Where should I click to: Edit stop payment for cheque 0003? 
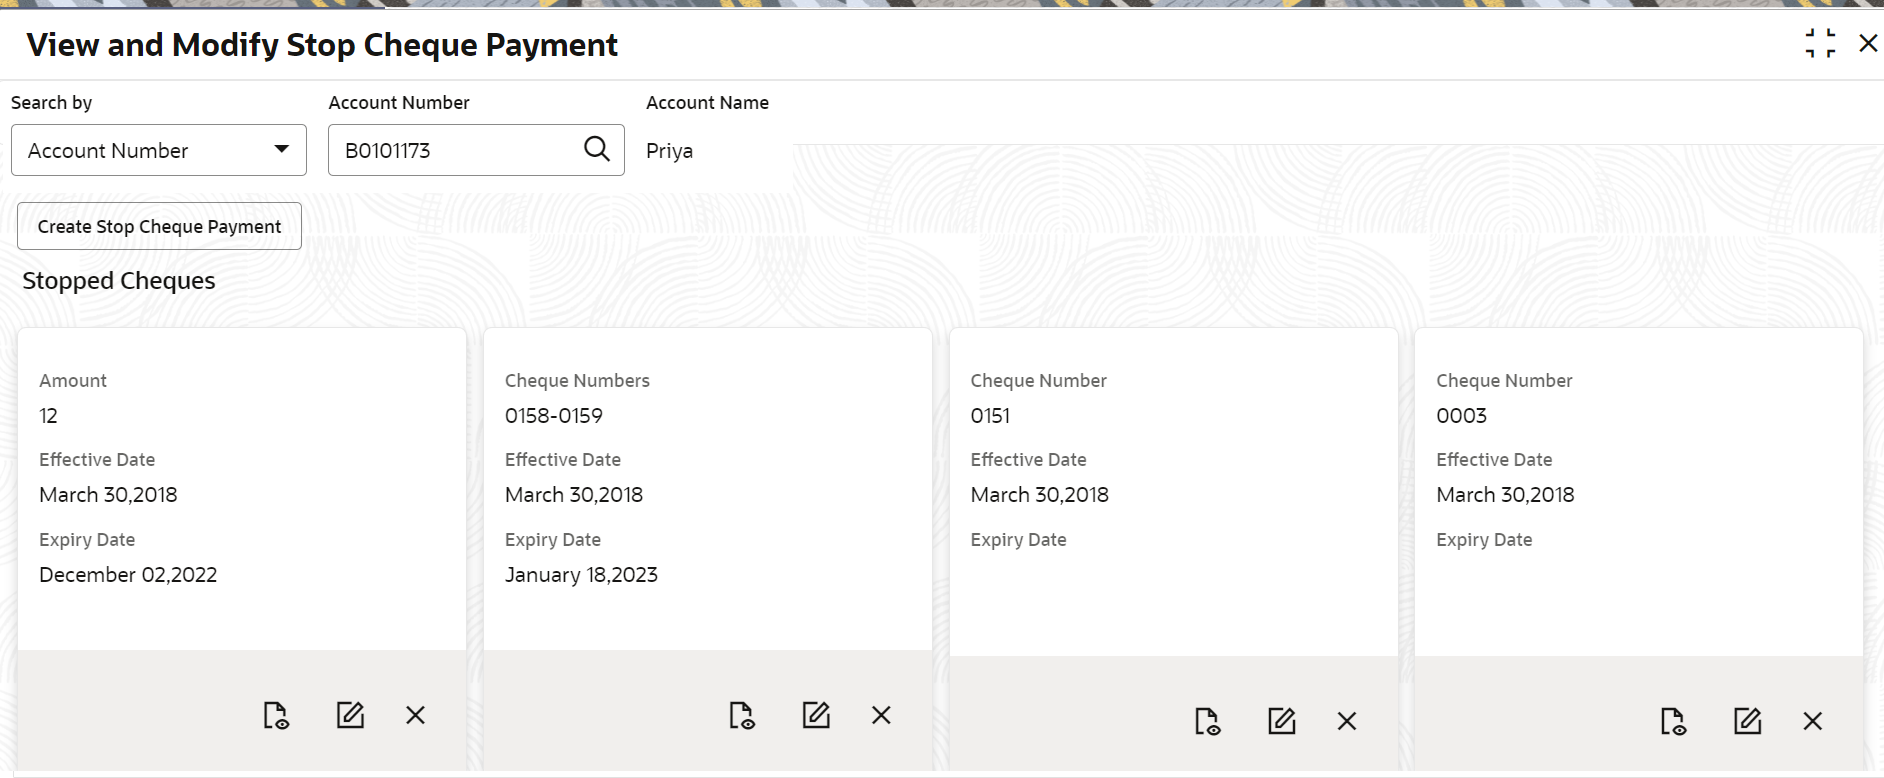click(x=1748, y=722)
